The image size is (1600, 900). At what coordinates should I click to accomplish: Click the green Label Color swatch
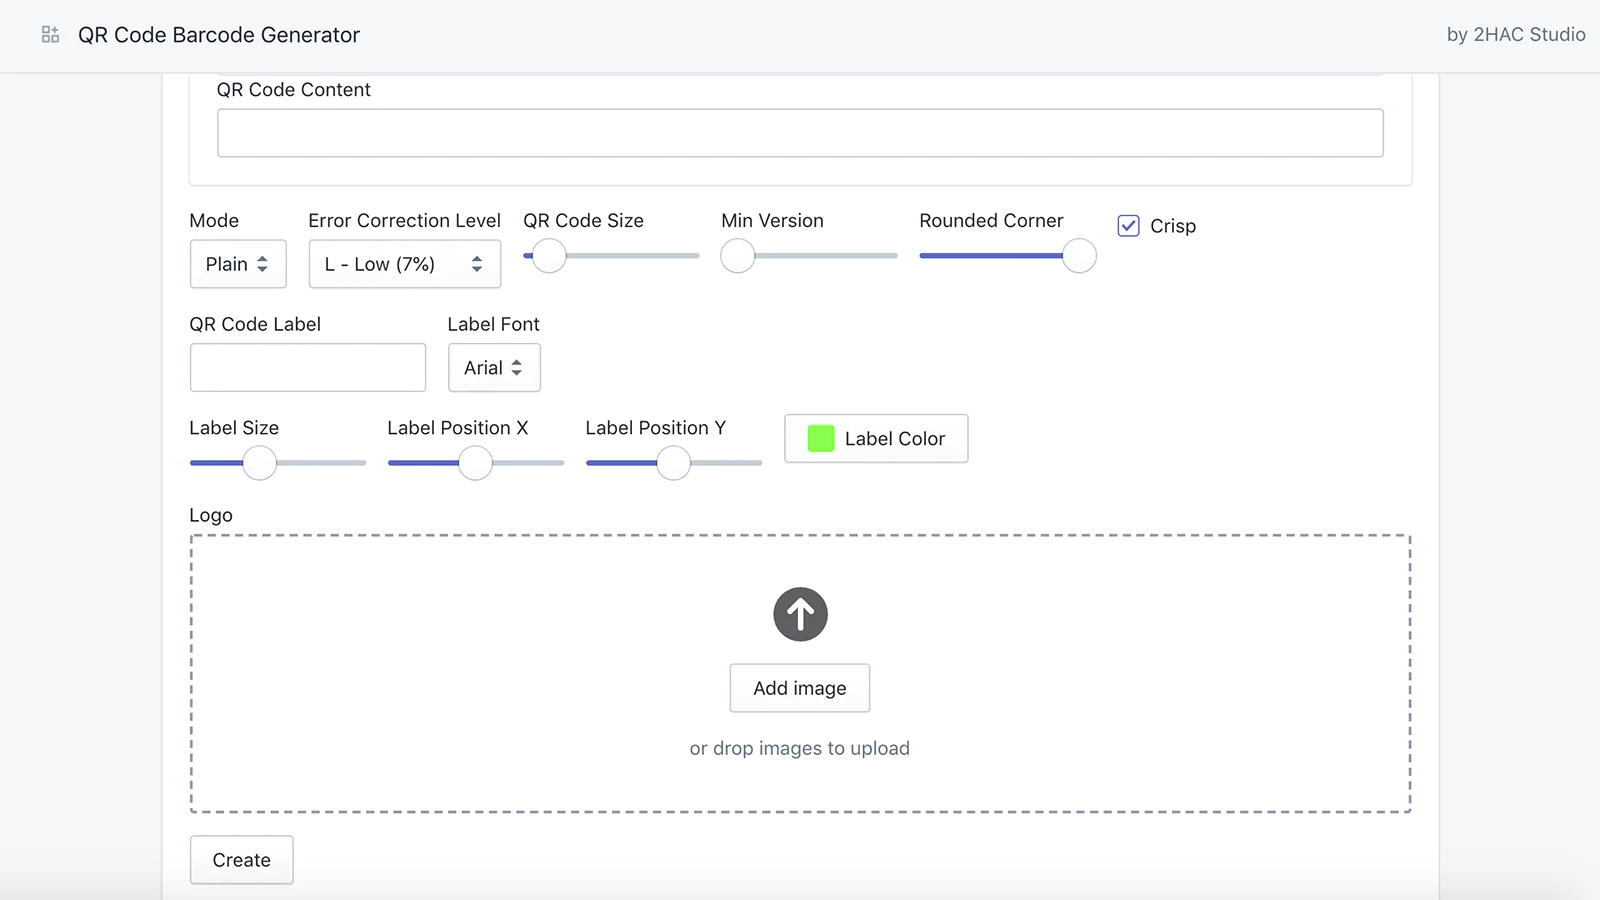point(821,439)
